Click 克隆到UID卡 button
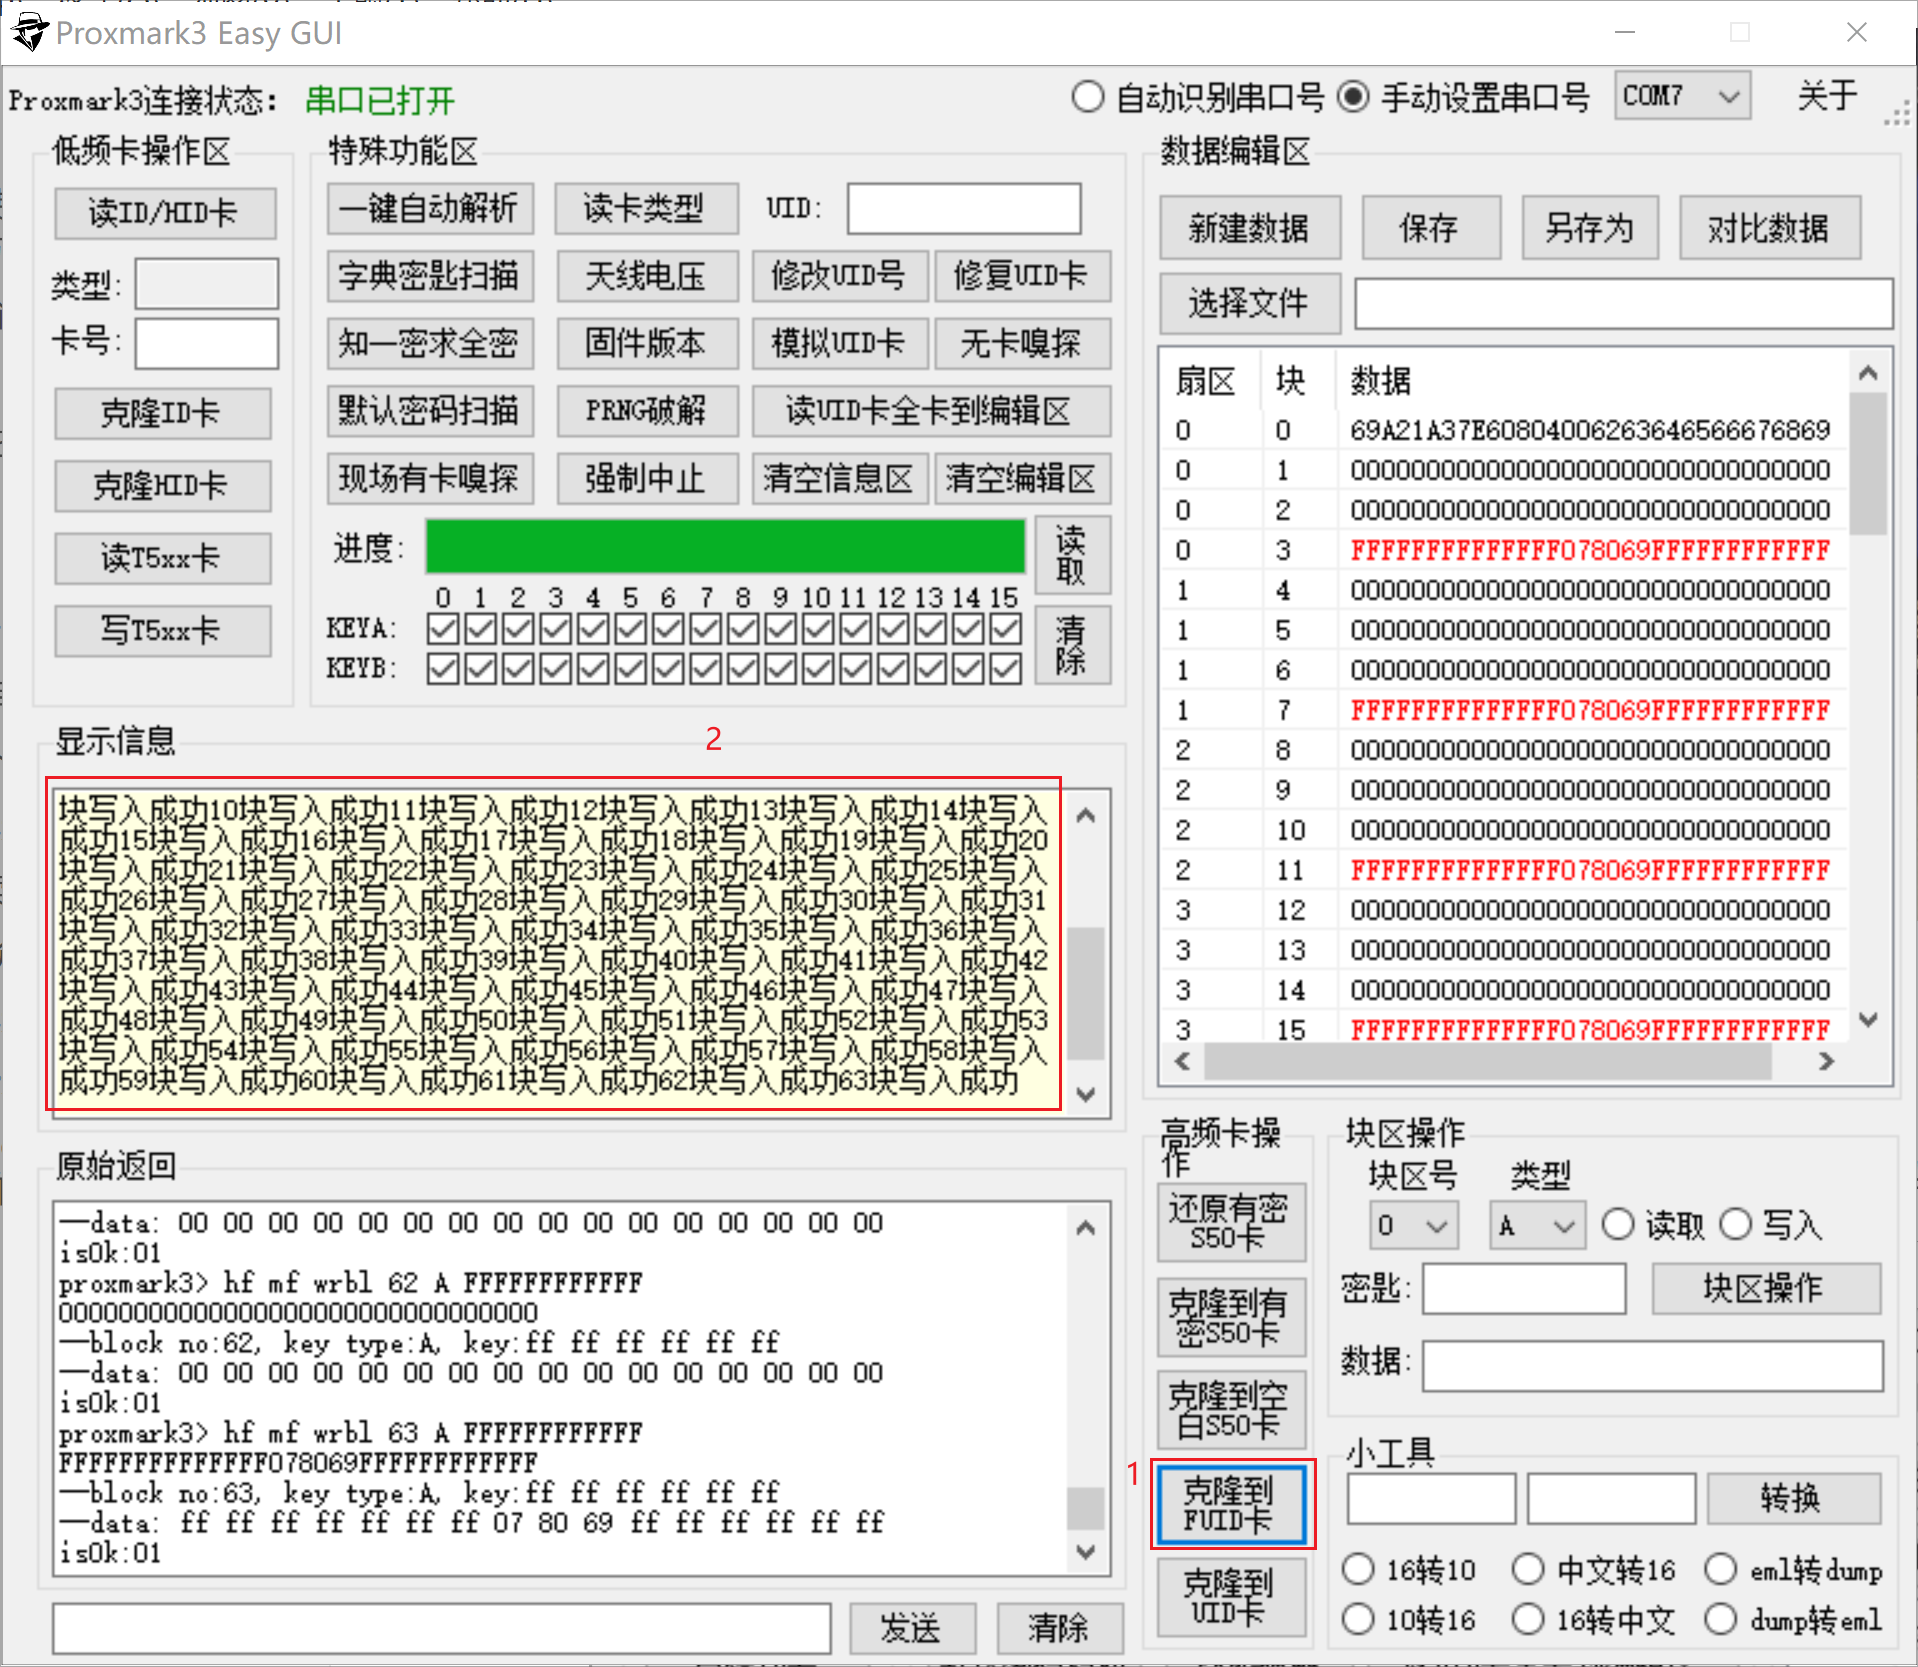The width and height of the screenshot is (1918, 1667). [1231, 1597]
